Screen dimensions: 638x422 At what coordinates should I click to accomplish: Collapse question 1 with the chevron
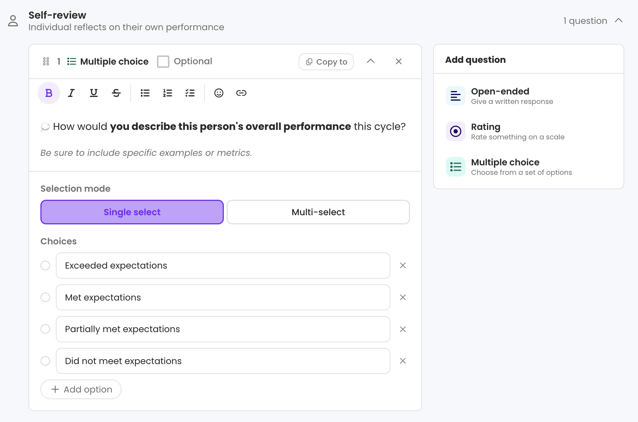pos(370,61)
